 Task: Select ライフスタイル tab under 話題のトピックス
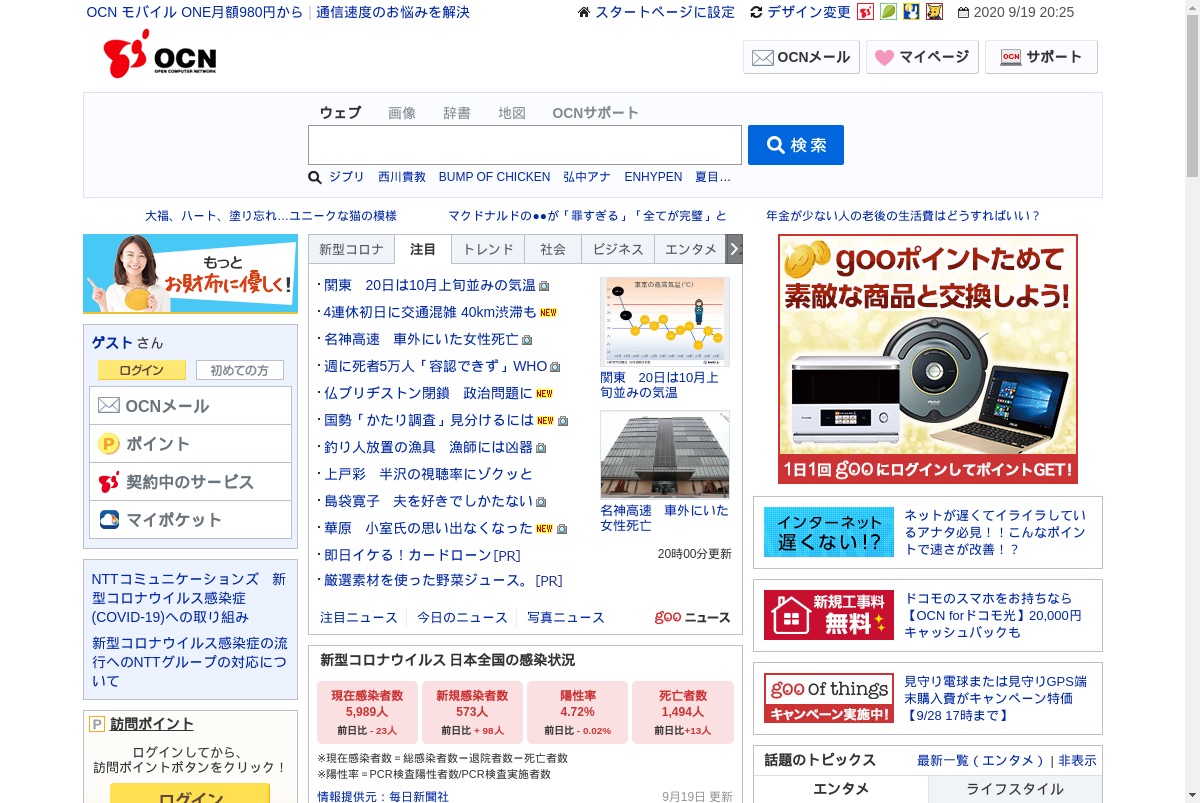[1015, 789]
